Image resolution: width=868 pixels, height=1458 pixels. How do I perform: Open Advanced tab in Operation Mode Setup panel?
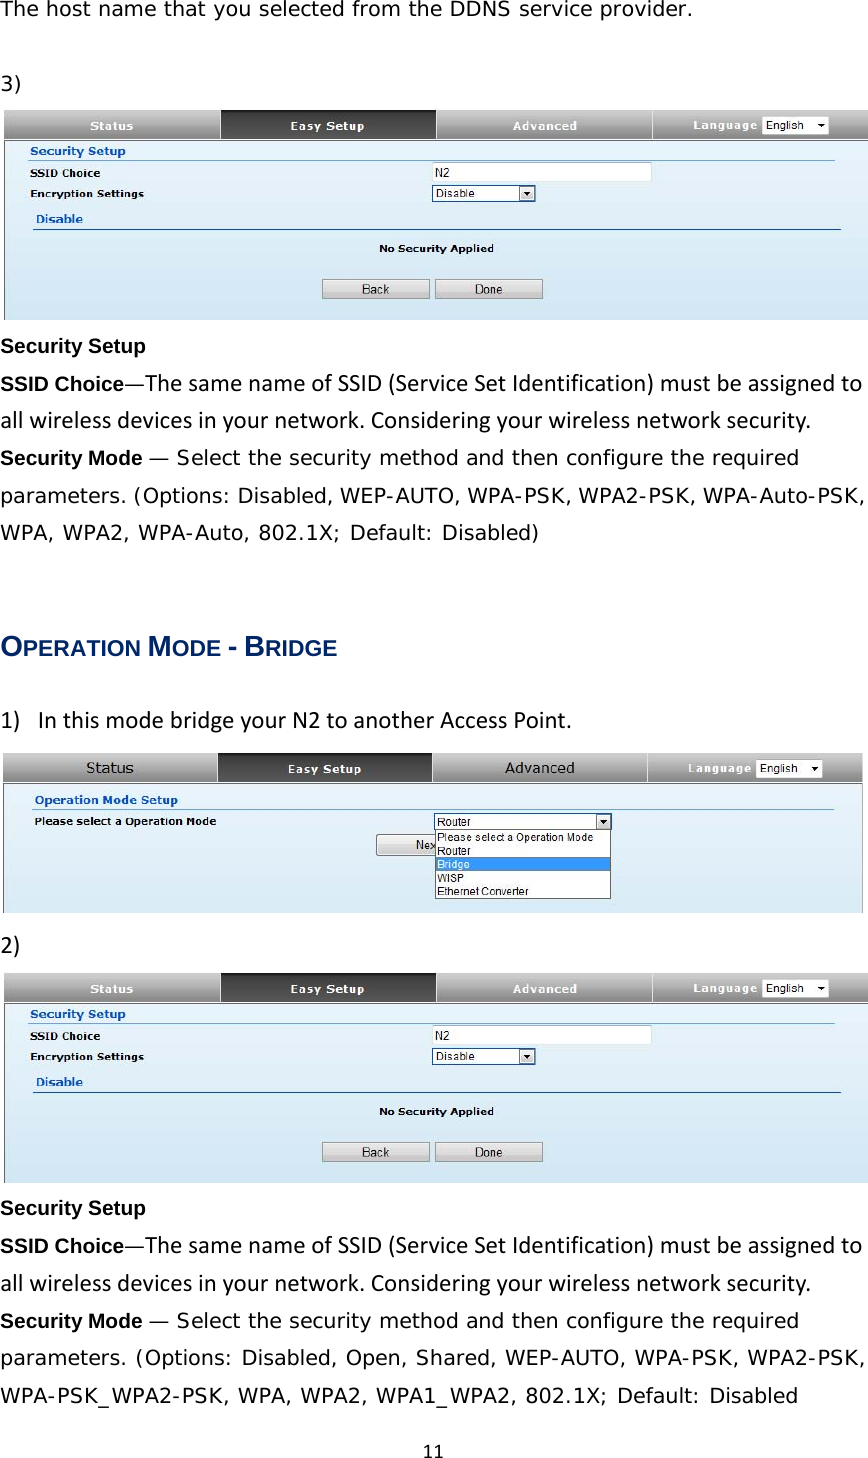tap(540, 768)
